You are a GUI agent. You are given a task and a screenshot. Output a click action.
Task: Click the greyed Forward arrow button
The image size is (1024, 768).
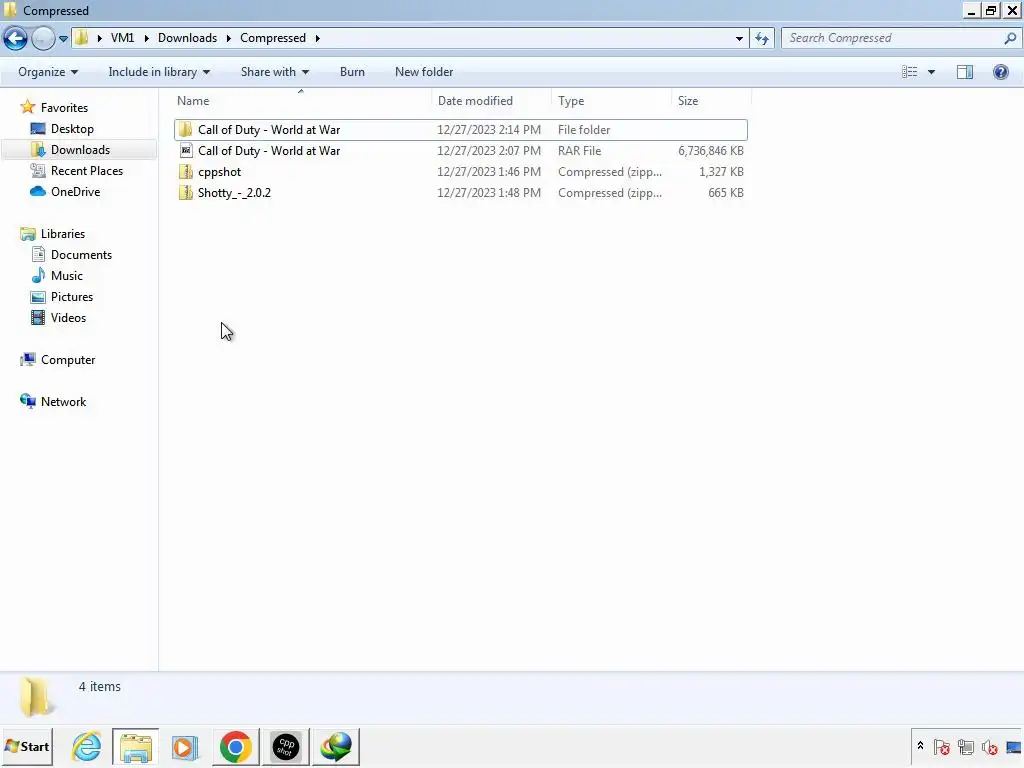pyautogui.click(x=43, y=39)
